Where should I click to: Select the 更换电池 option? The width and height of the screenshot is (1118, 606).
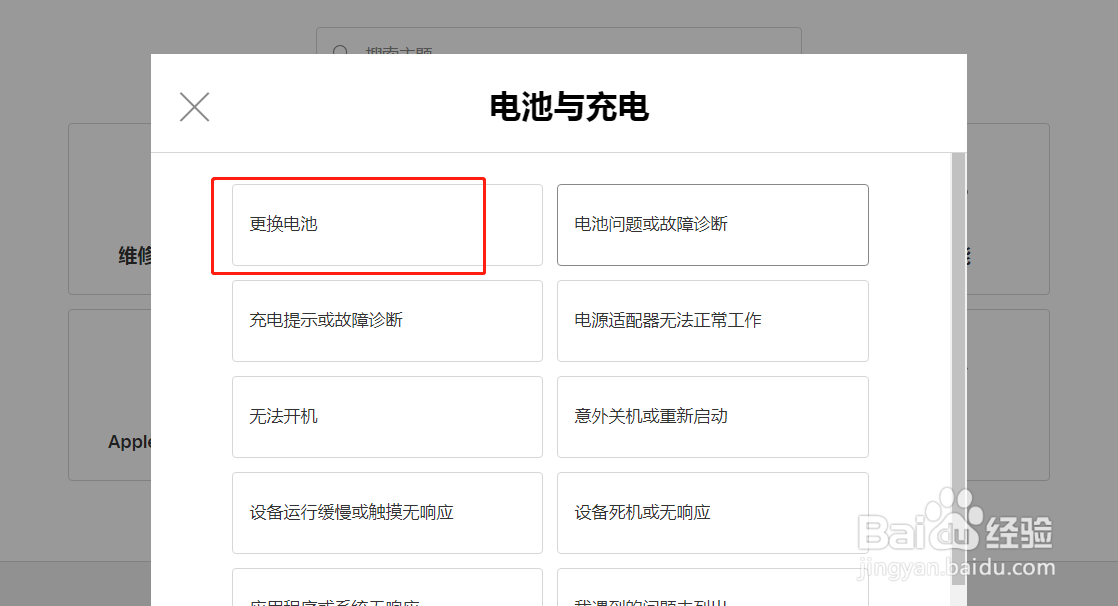387,225
